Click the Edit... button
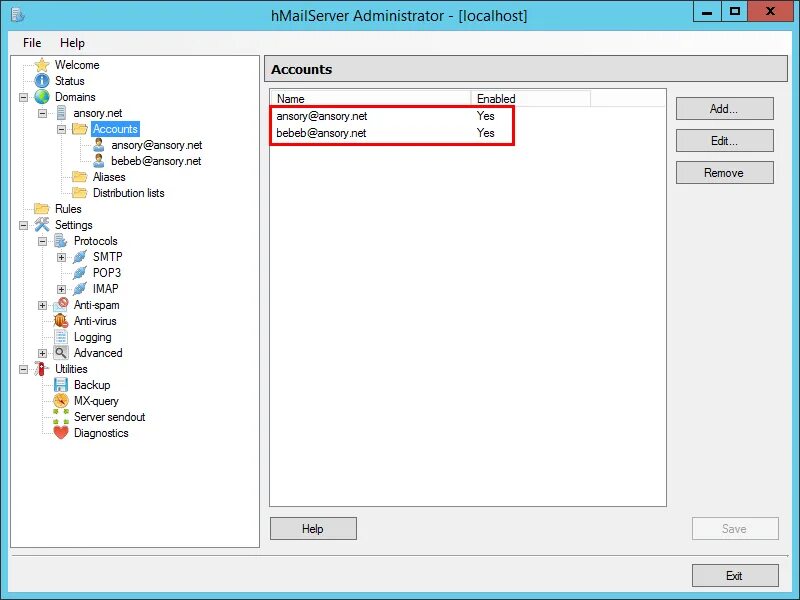Image resolution: width=800 pixels, height=600 pixels. 724,141
